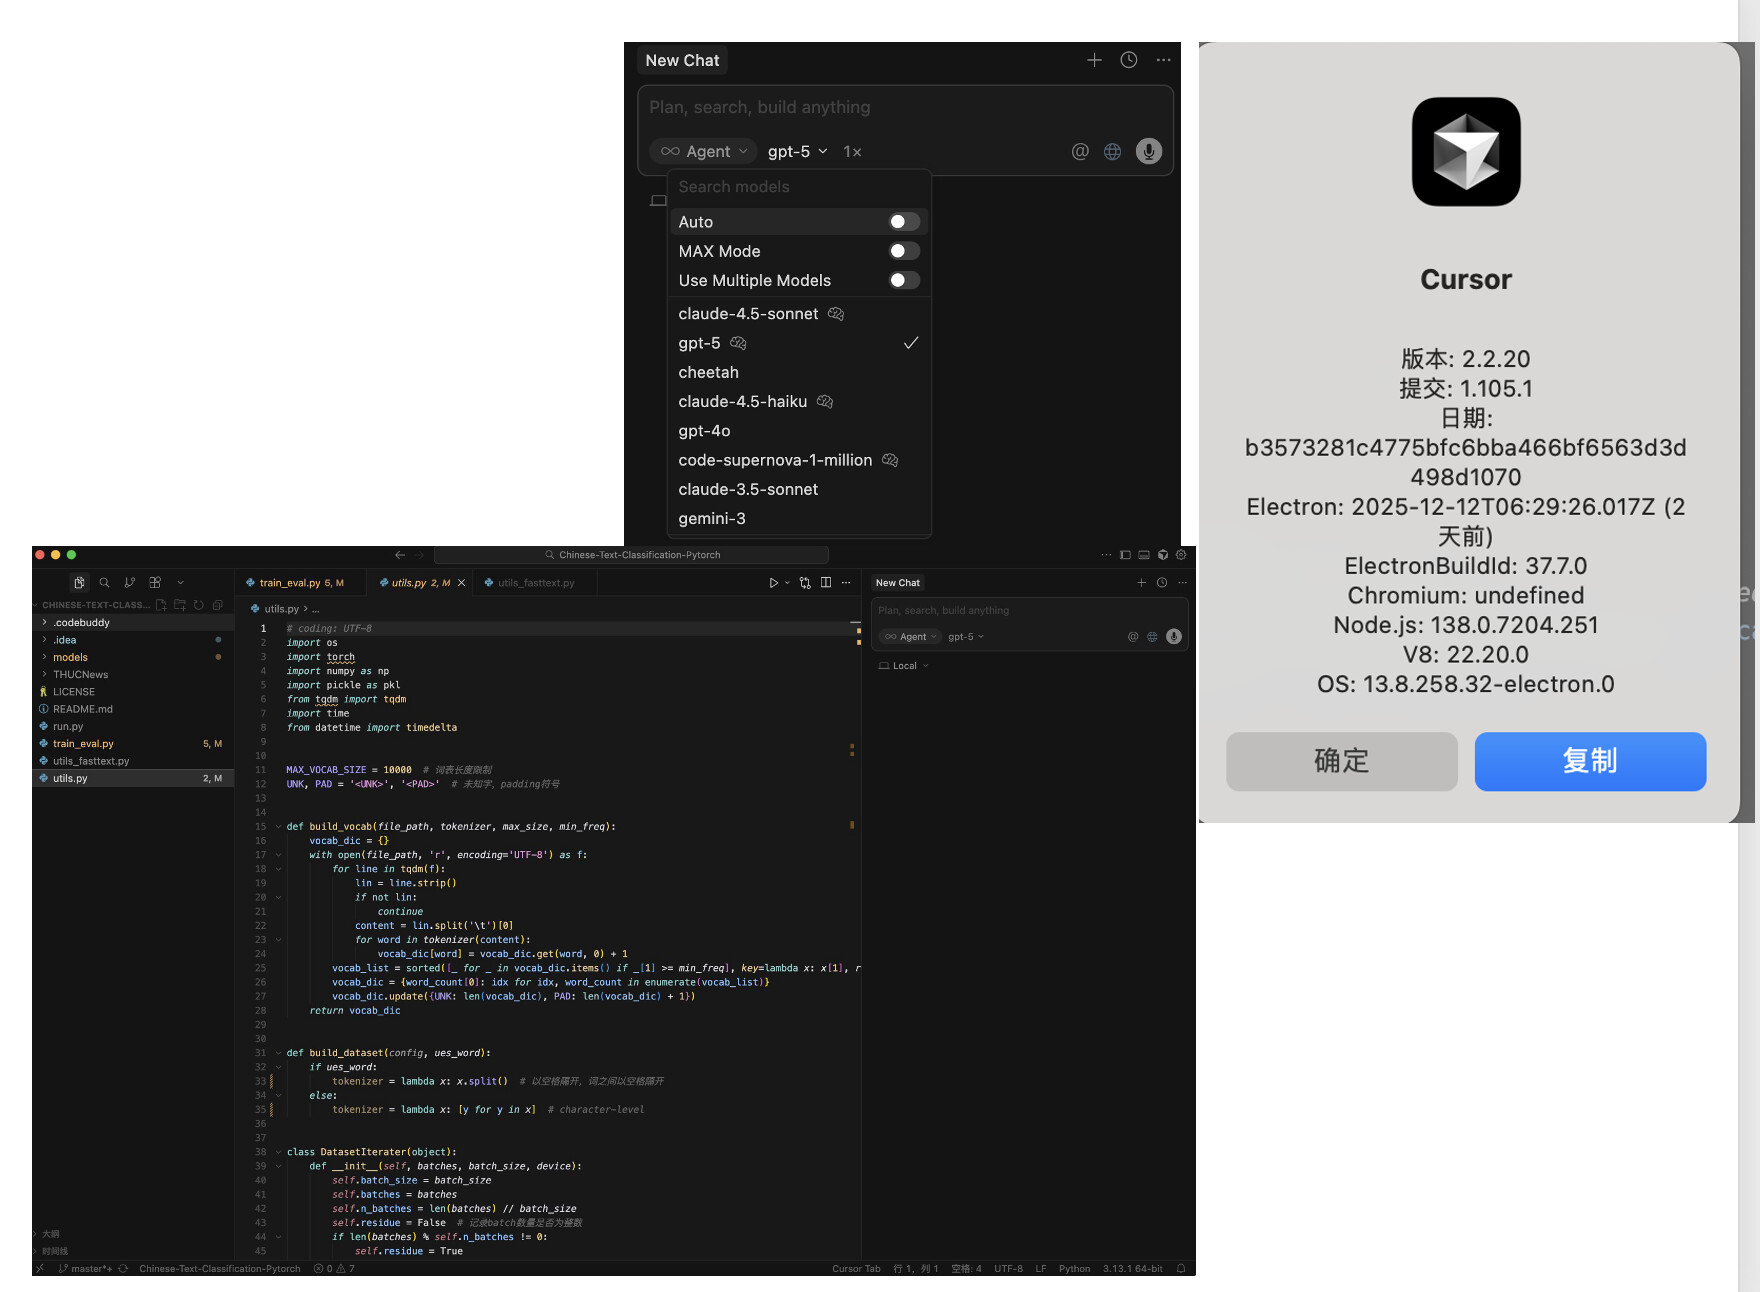Open the editor toolbar's more actions menu
The width and height of the screenshot is (1760, 1292).
[x=846, y=583]
